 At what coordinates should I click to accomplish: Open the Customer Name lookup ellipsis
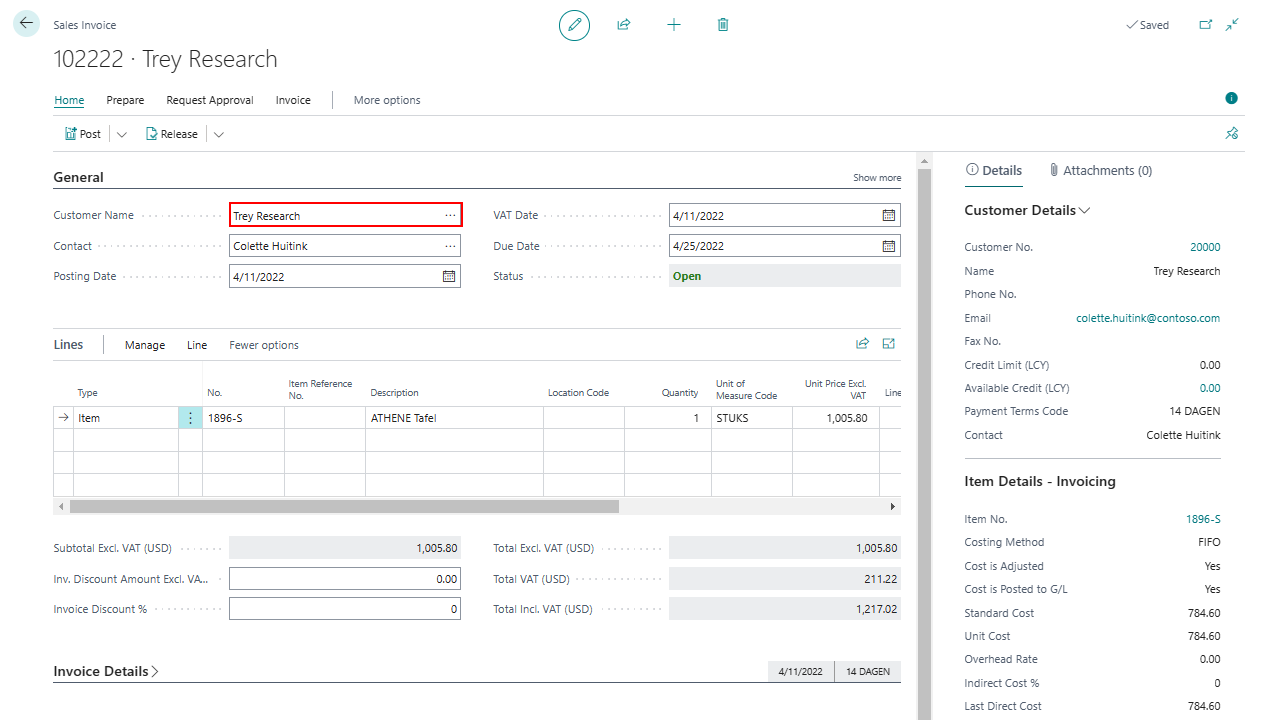pos(450,216)
